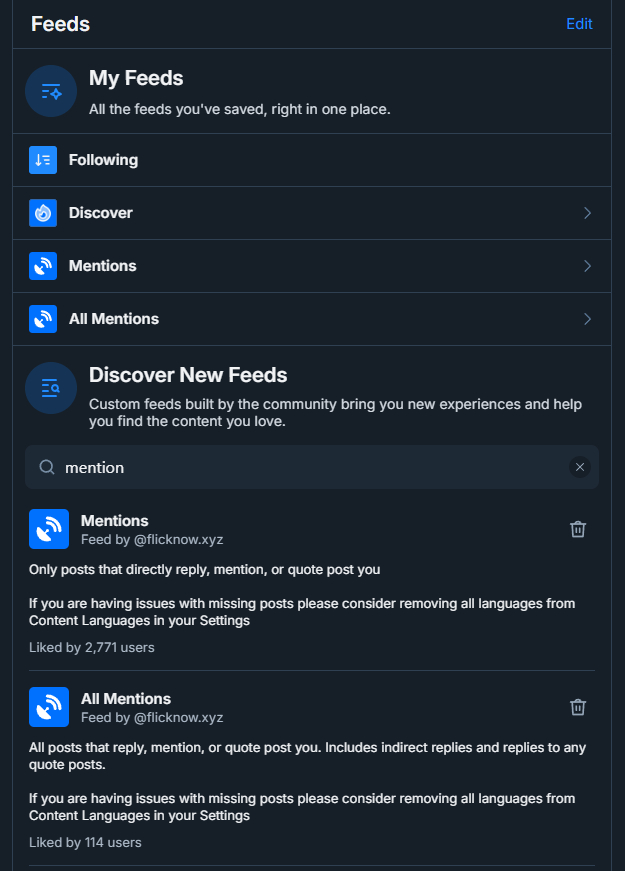The width and height of the screenshot is (625, 871).
Task: Open the Mentions feed title in results
Action: point(115,521)
